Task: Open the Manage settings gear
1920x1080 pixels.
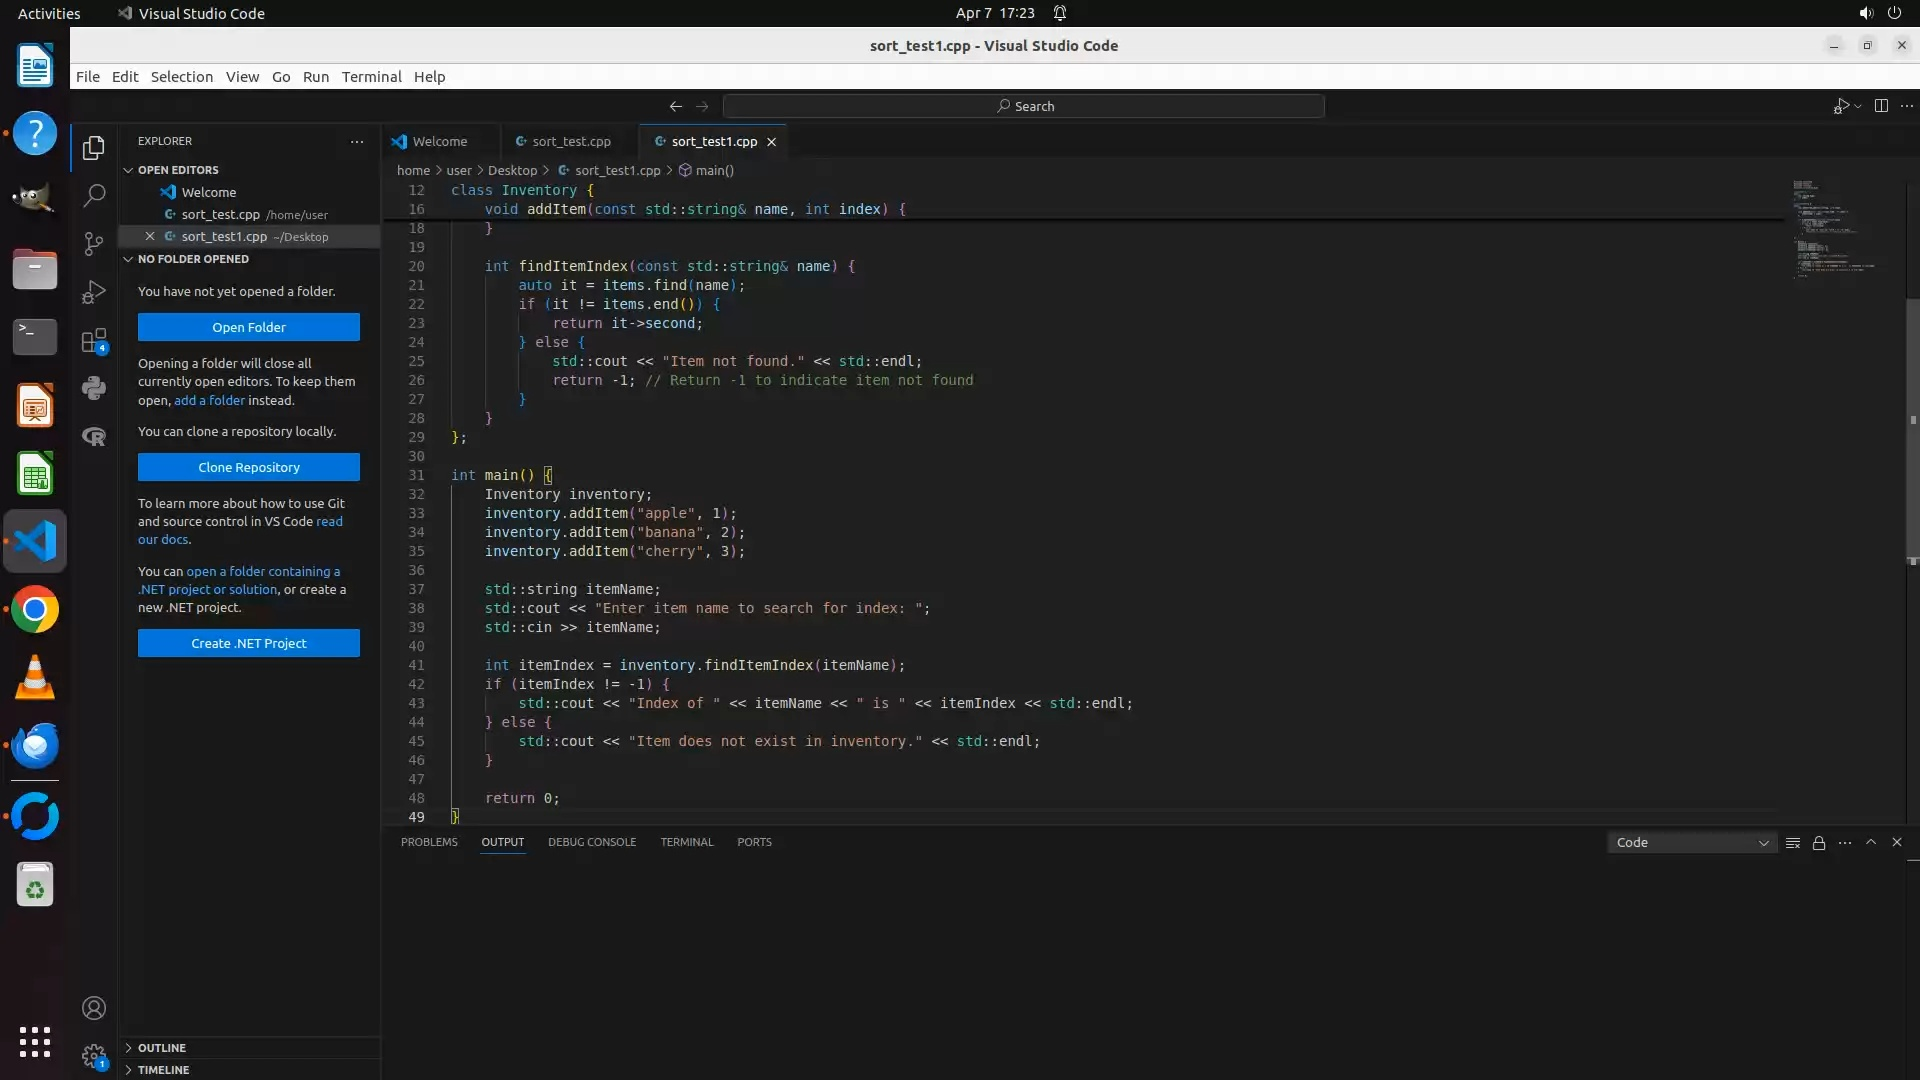Action: point(94,1055)
